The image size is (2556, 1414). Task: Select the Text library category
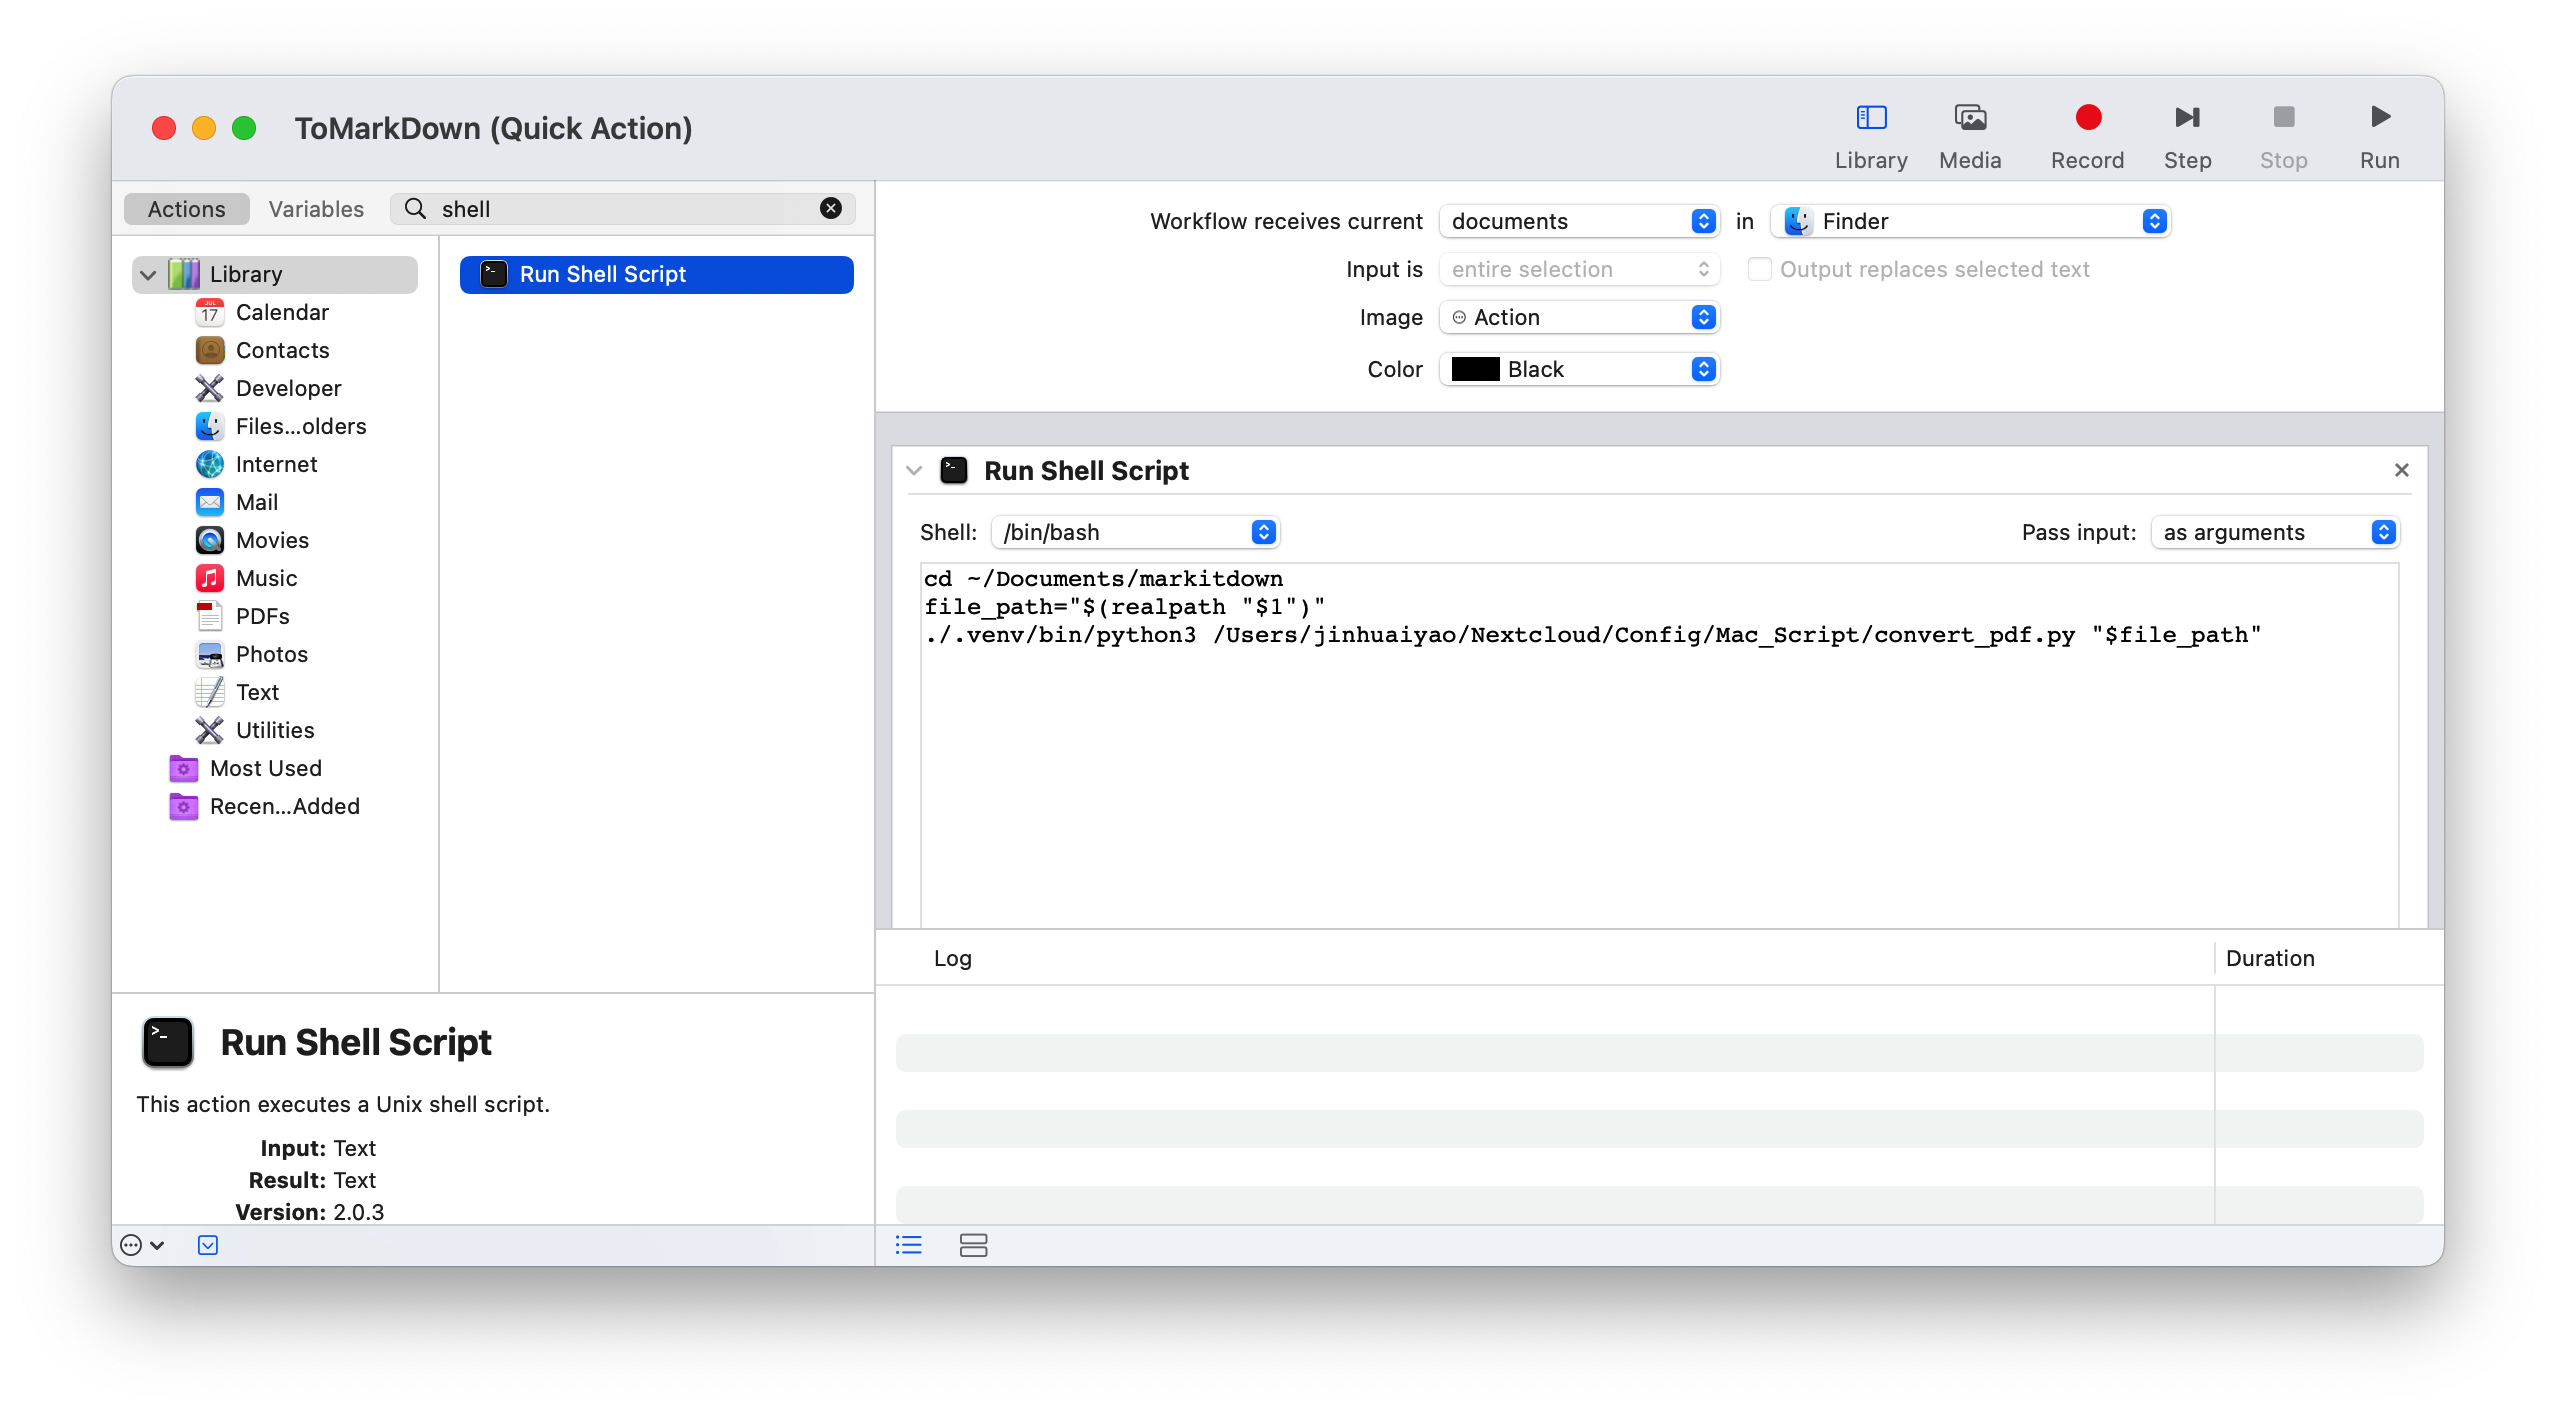(x=257, y=692)
